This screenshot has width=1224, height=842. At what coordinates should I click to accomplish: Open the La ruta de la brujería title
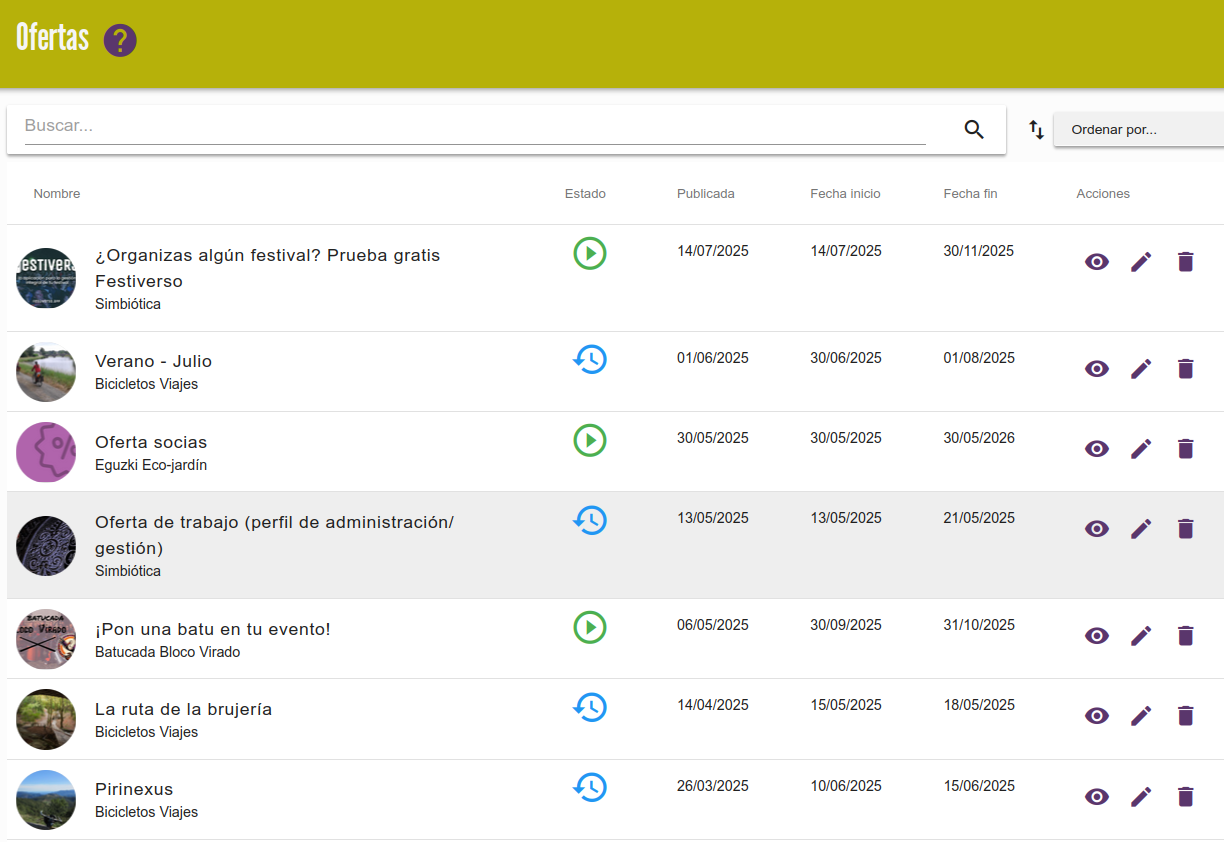pyautogui.click(x=183, y=709)
